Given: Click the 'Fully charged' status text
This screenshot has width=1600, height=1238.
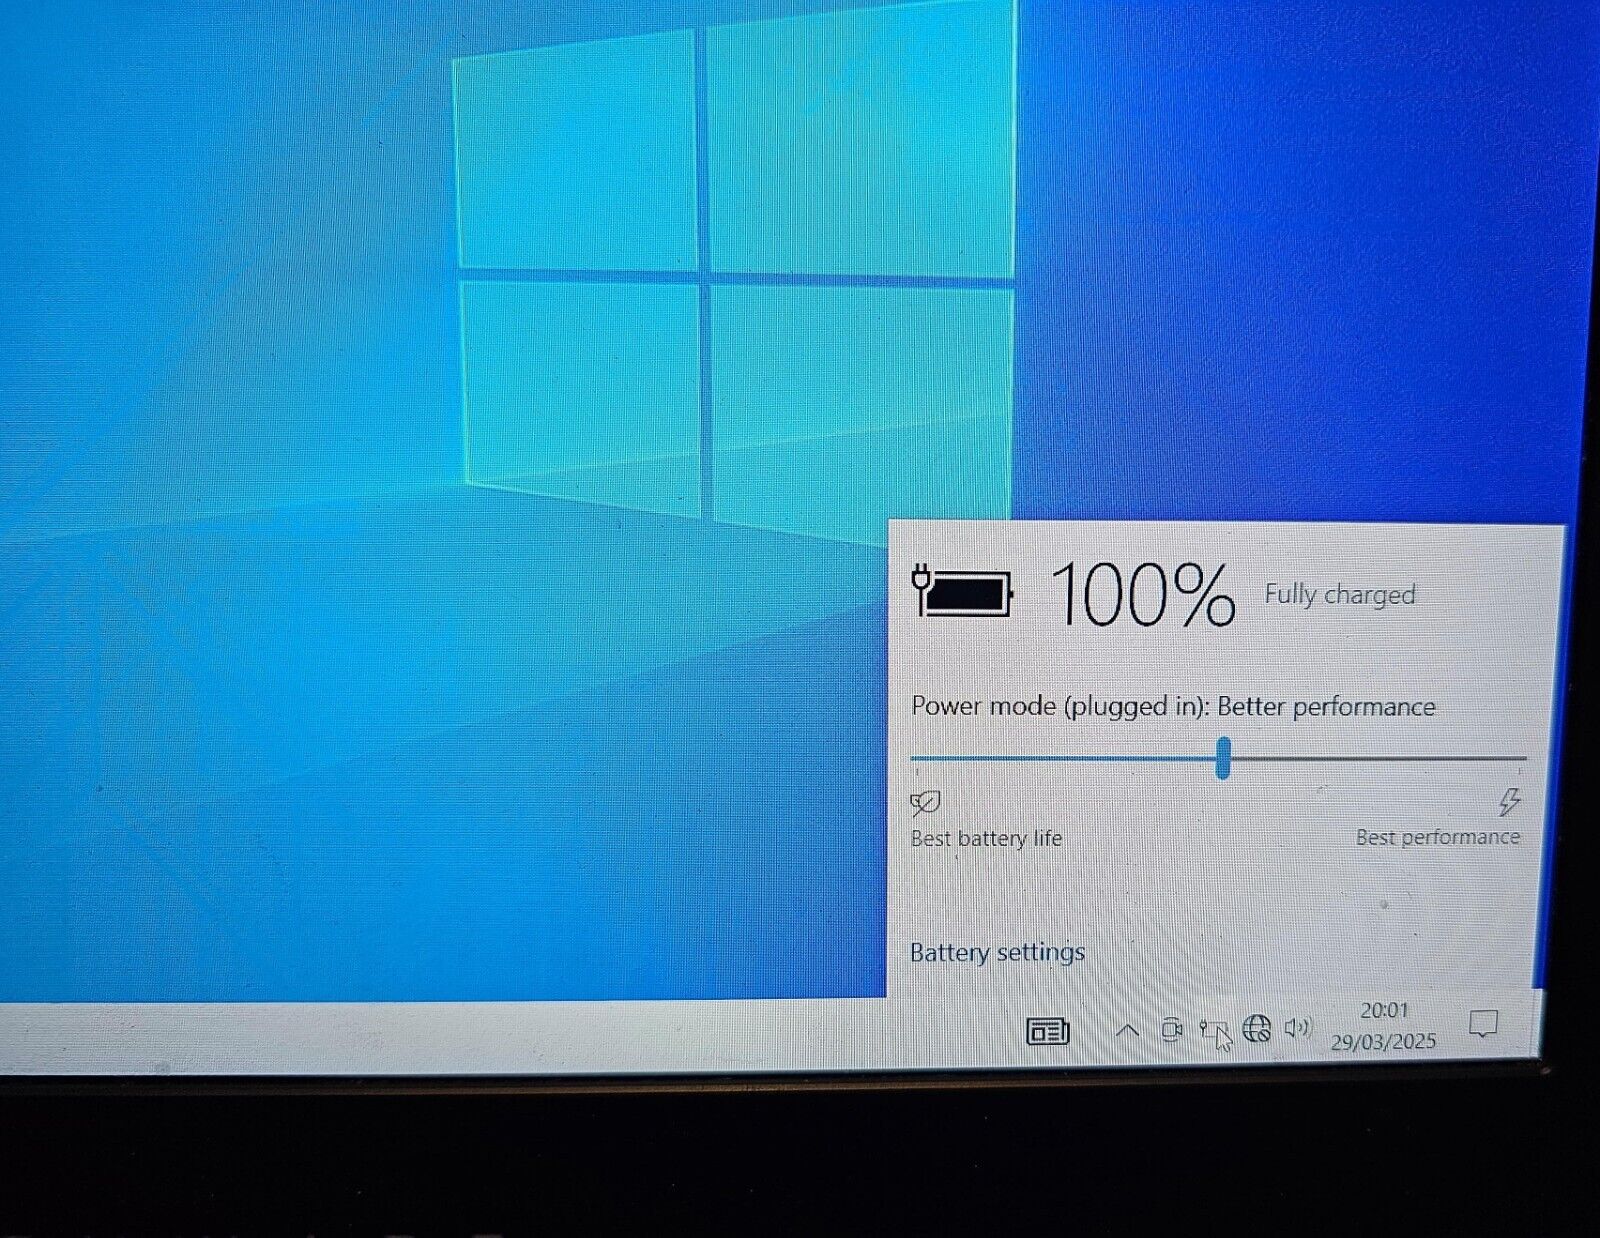Looking at the screenshot, I should (1340, 594).
